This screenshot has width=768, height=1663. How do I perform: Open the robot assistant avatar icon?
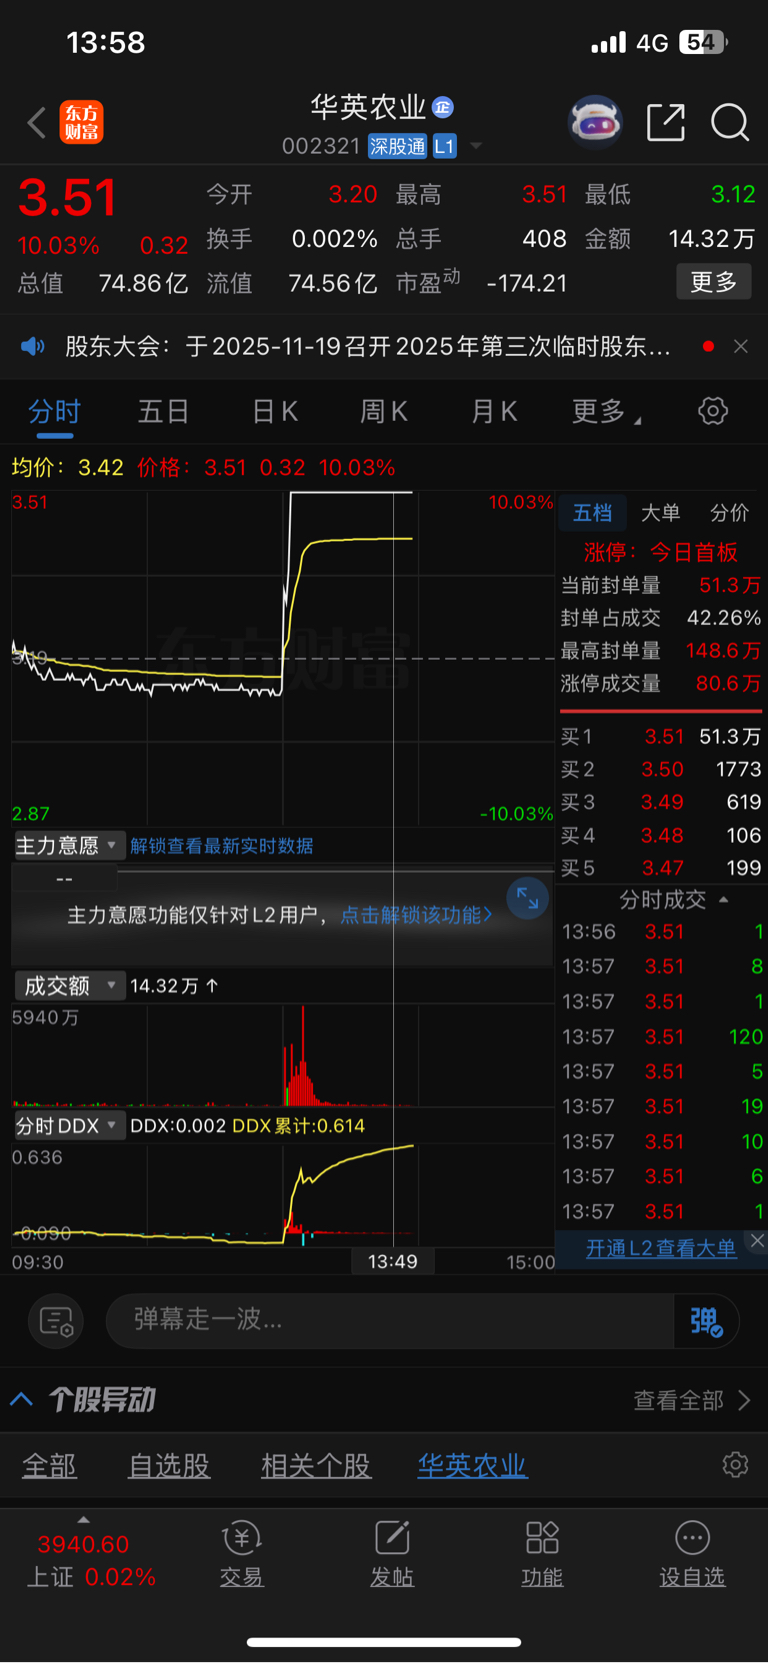click(x=595, y=122)
